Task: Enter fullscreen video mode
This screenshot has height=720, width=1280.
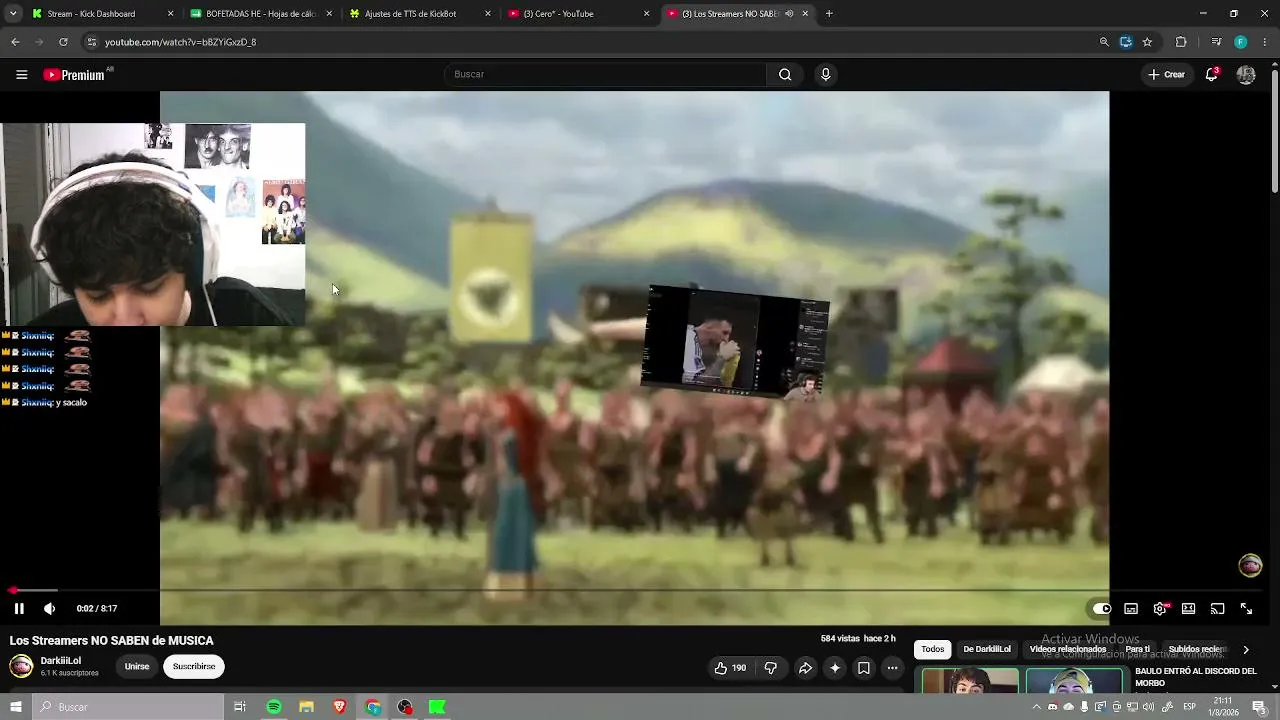Action: (1246, 608)
